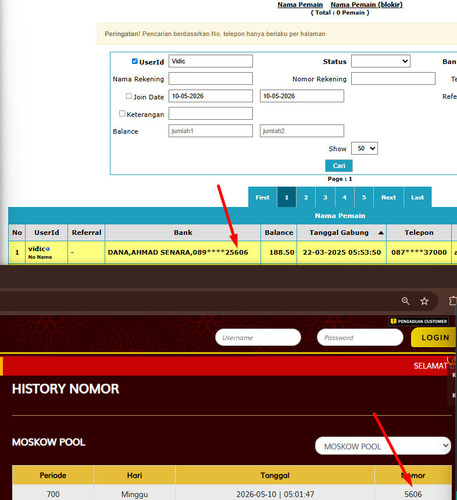The width and height of the screenshot is (457, 500).
Task: Click the Periode column header
Action: point(53,475)
